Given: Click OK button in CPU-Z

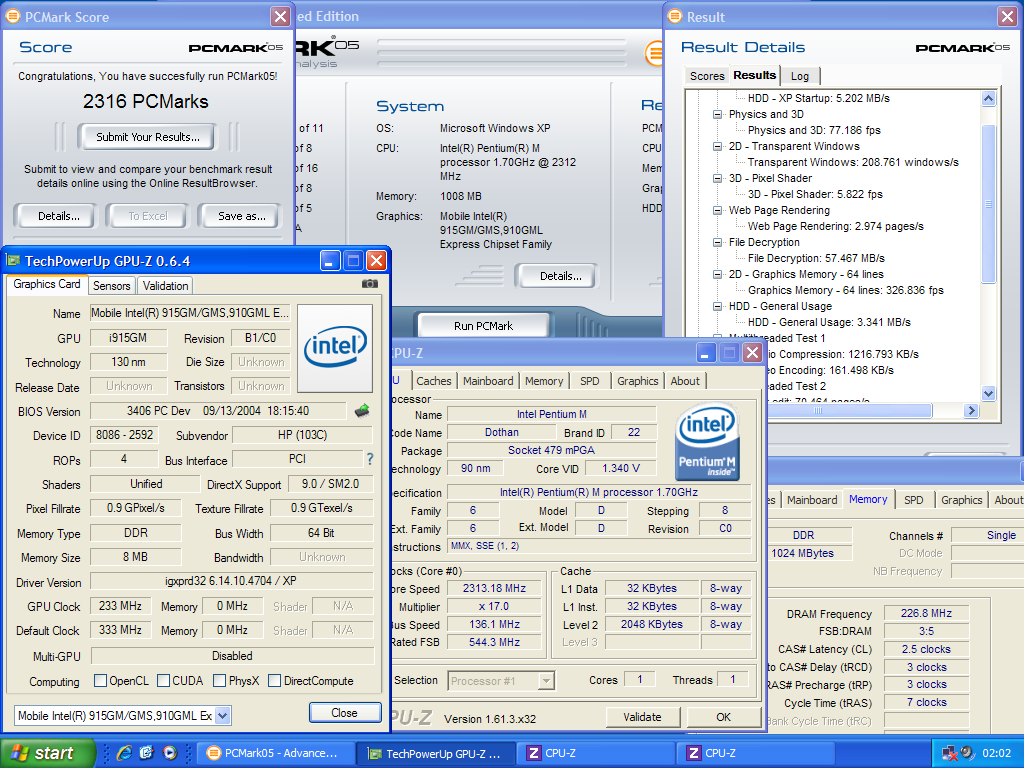Looking at the screenshot, I should point(724,717).
